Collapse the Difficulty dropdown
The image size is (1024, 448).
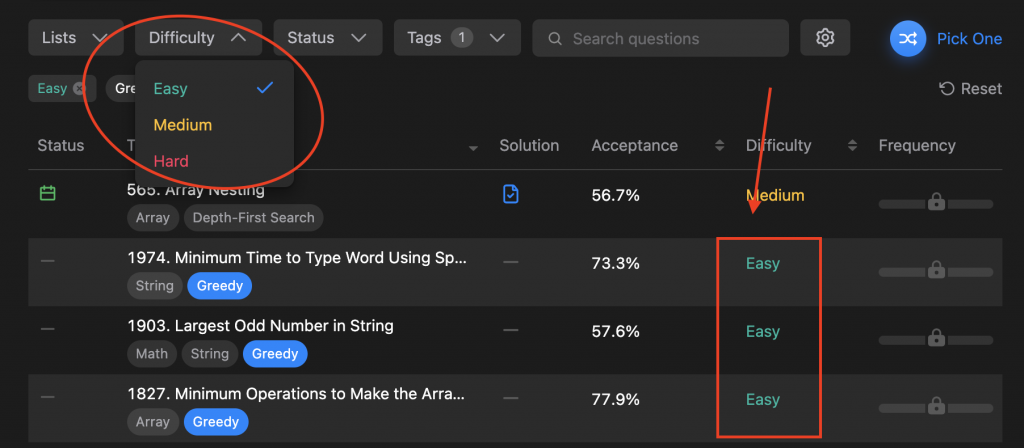[x=198, y=38]
